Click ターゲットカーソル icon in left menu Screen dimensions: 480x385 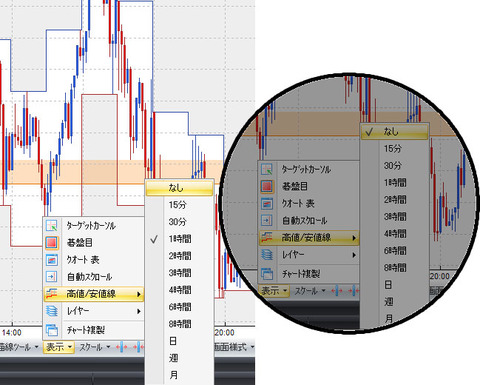tap(52, 226)
